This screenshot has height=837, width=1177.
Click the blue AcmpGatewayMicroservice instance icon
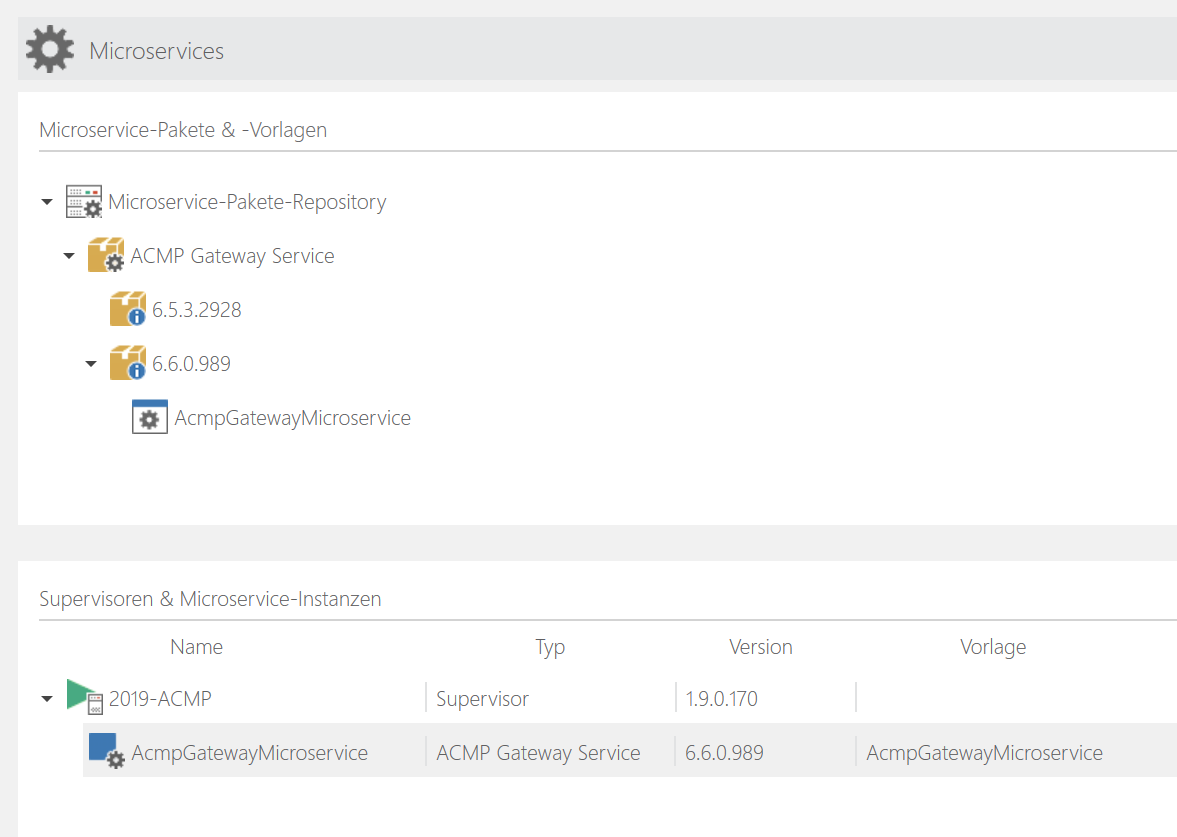point(106,751)
